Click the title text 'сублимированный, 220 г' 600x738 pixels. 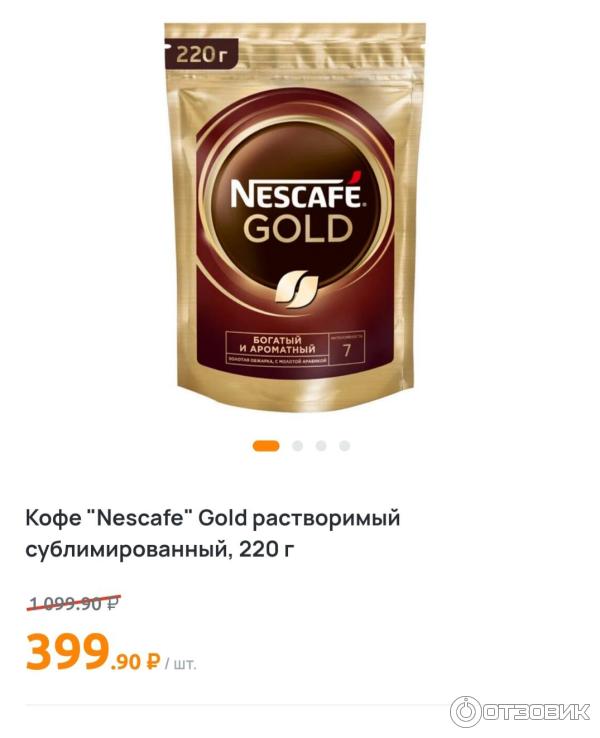tap(160, 549)
